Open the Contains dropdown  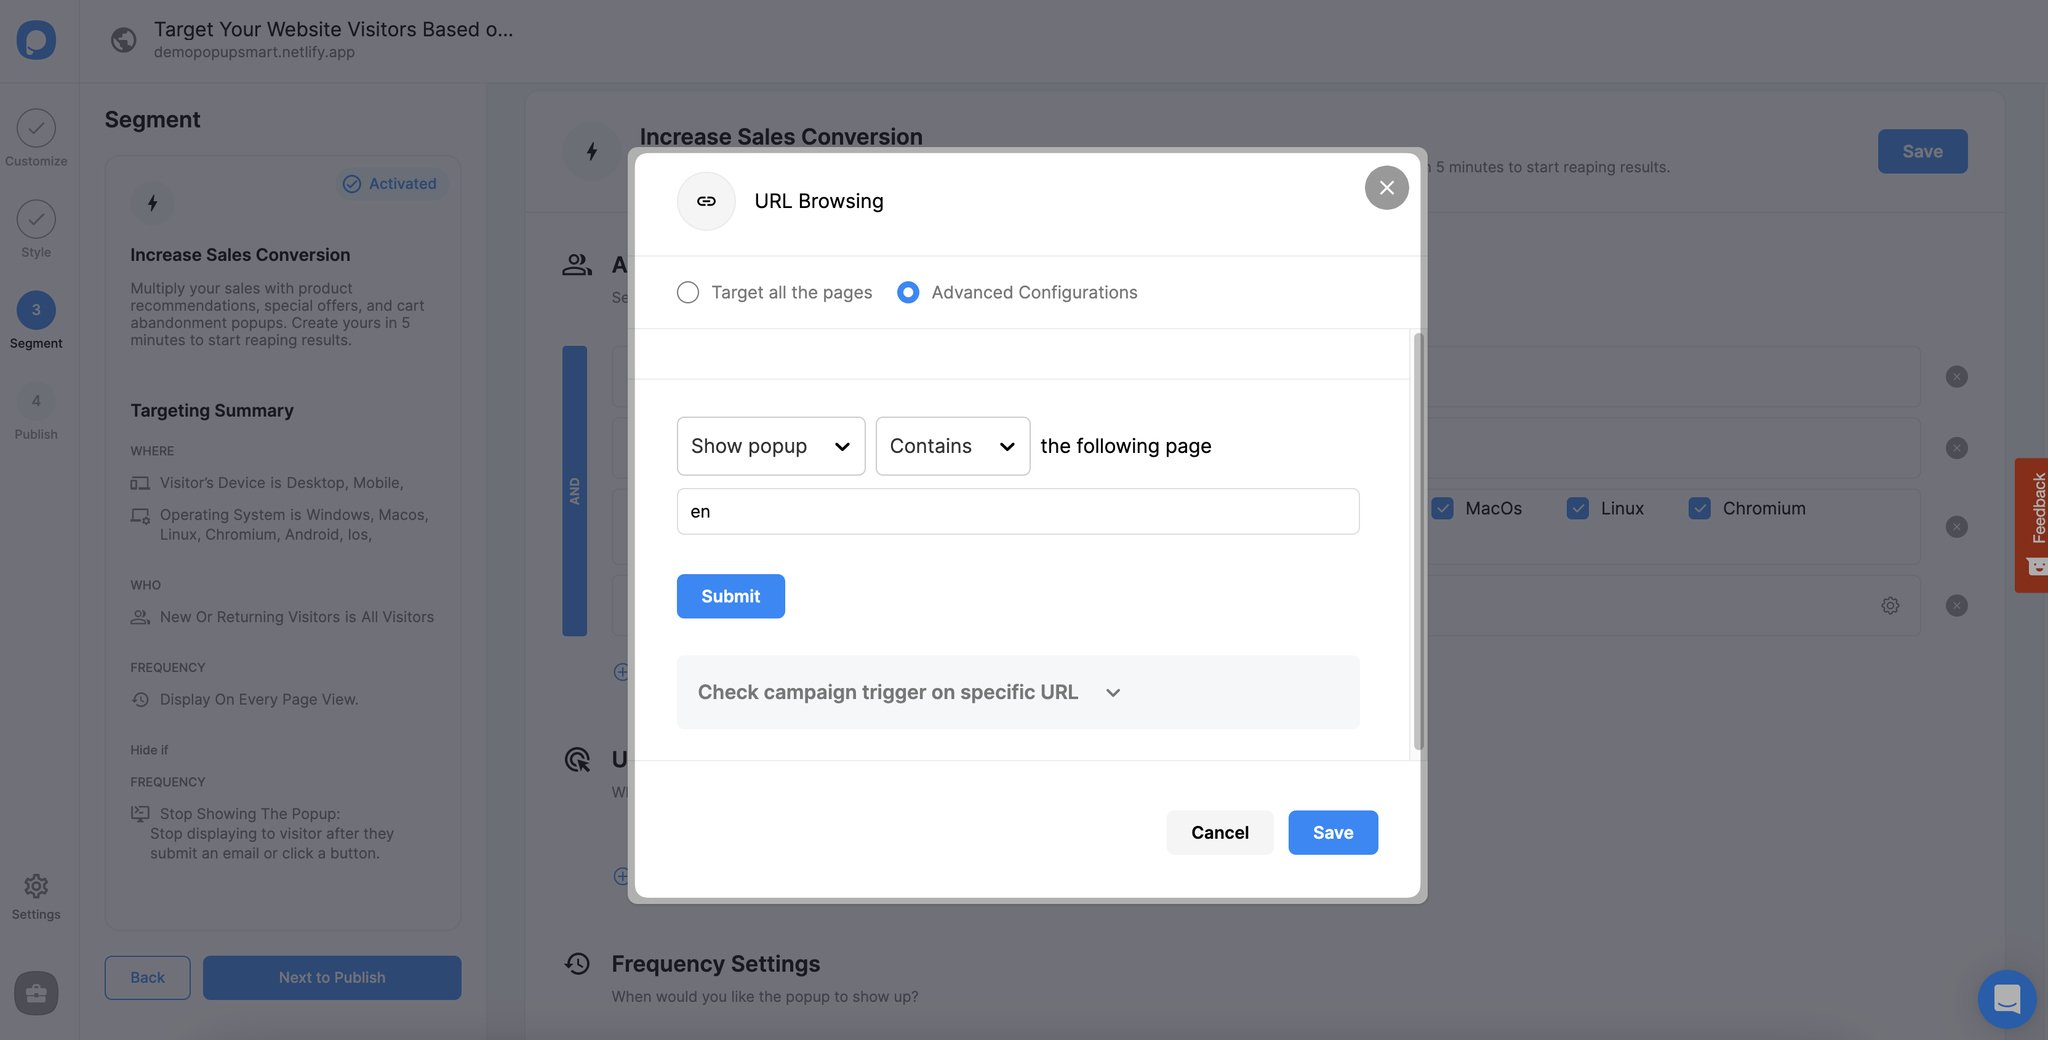[x=951, y=446]
